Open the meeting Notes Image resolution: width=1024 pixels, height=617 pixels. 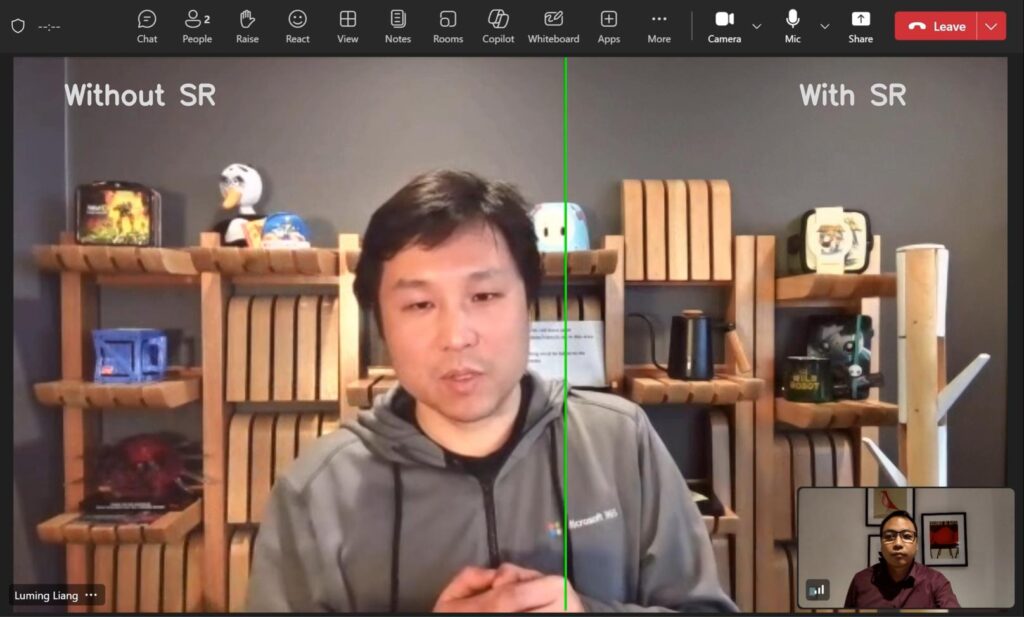point(397,25)
